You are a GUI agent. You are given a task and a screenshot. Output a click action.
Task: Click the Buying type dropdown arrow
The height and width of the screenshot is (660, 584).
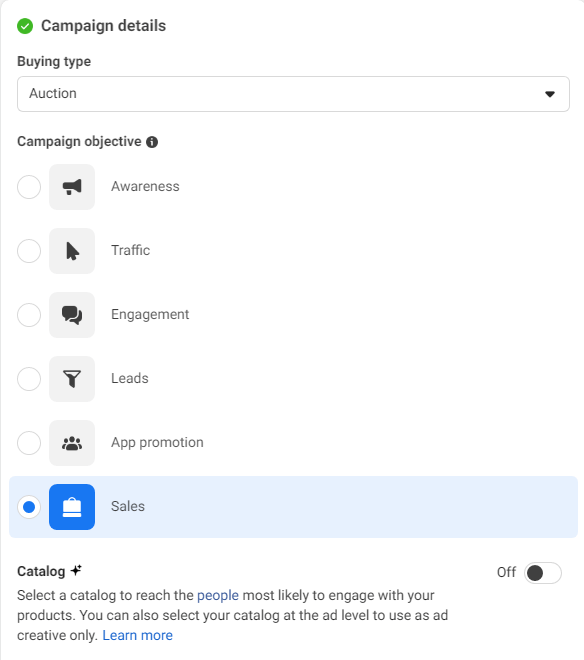tap(550, 94)
